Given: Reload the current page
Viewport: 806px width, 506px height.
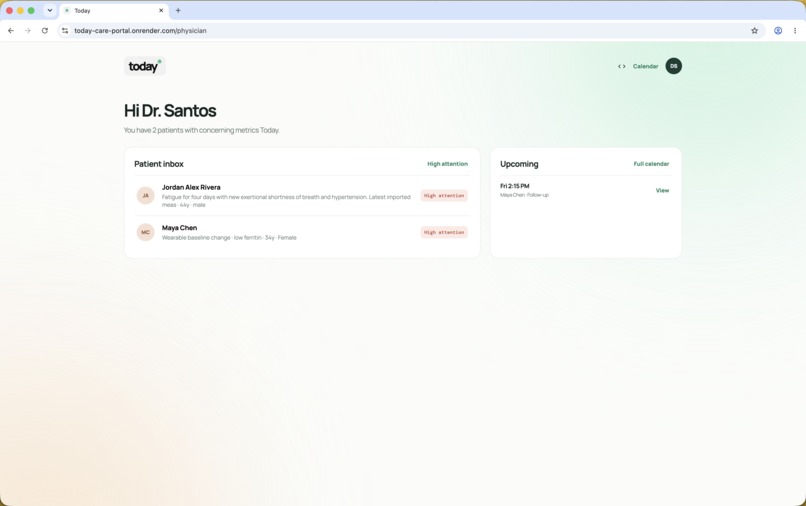Looking at the screenshot, I should 45,31.
